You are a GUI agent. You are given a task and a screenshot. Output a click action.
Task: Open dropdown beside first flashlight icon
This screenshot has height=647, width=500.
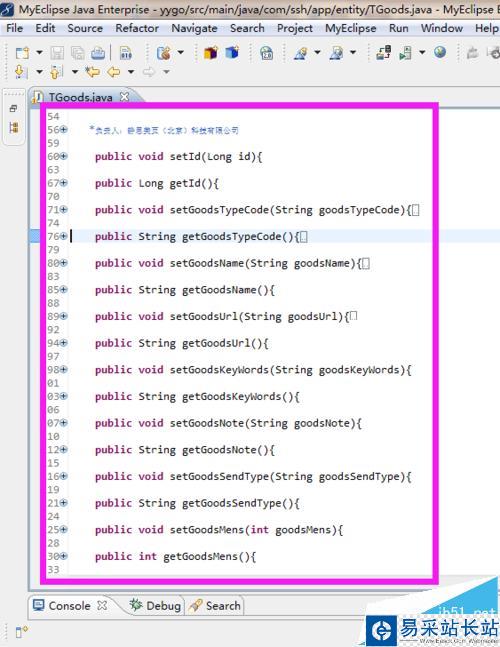point(317,52)
